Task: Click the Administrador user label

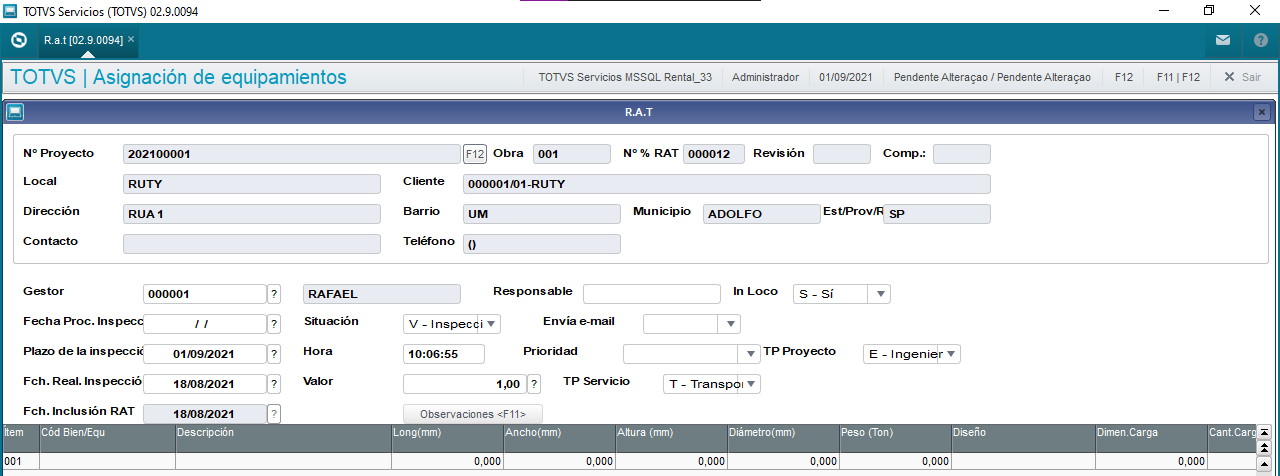Action: click(766, 77)
